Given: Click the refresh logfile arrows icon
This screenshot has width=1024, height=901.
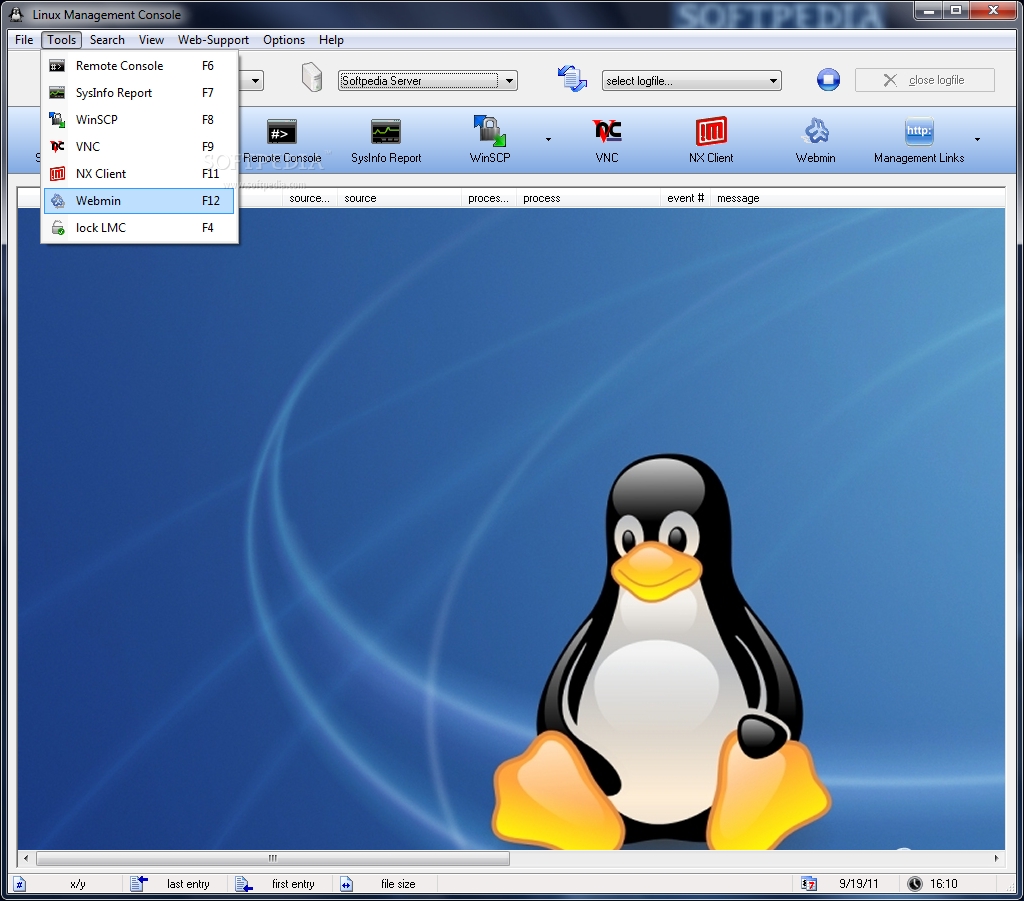Looking at the screenshot, I should click(x=572, y=79).
